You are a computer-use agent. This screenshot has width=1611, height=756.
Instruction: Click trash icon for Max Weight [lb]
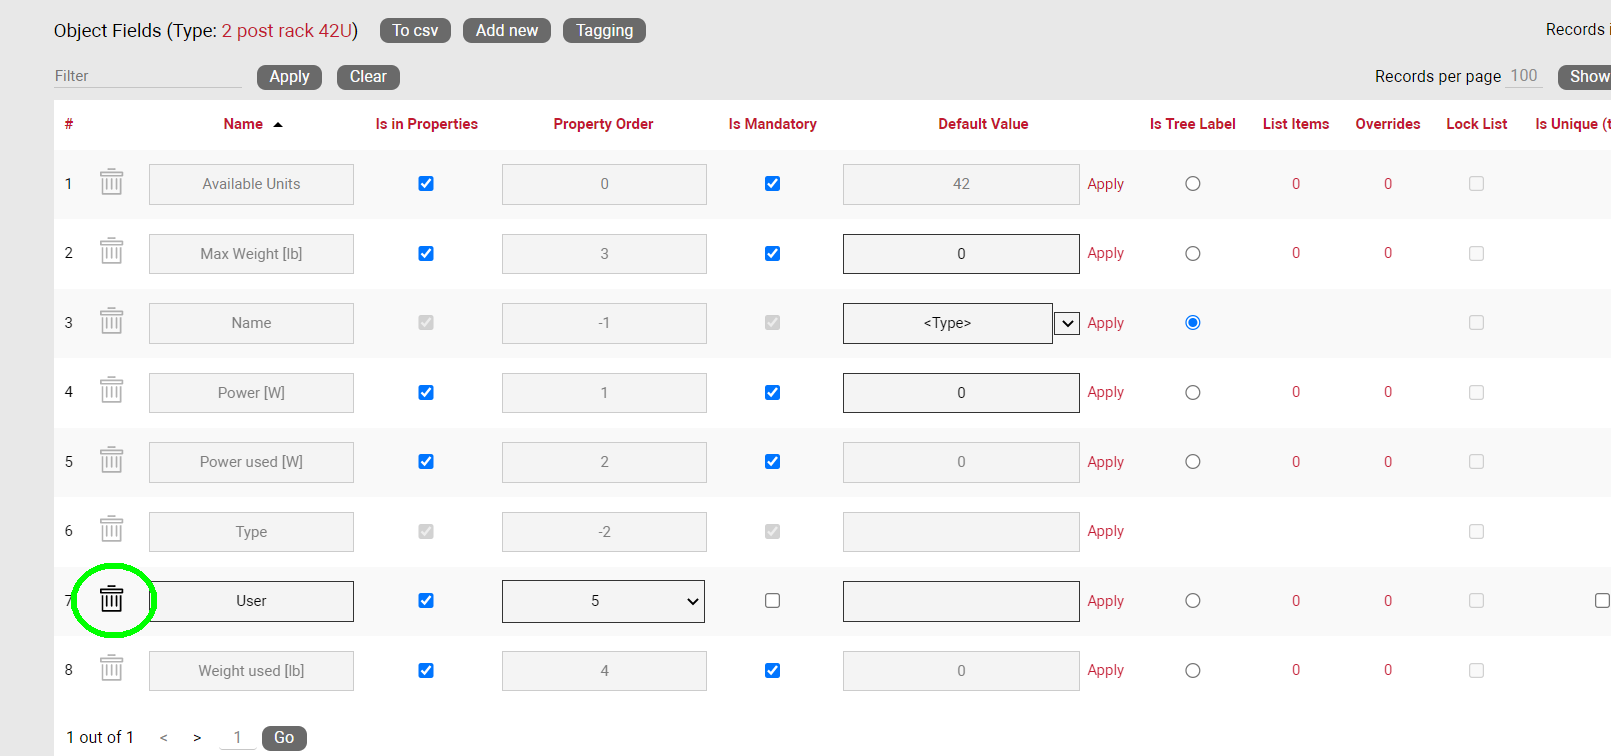click(111, 252)
